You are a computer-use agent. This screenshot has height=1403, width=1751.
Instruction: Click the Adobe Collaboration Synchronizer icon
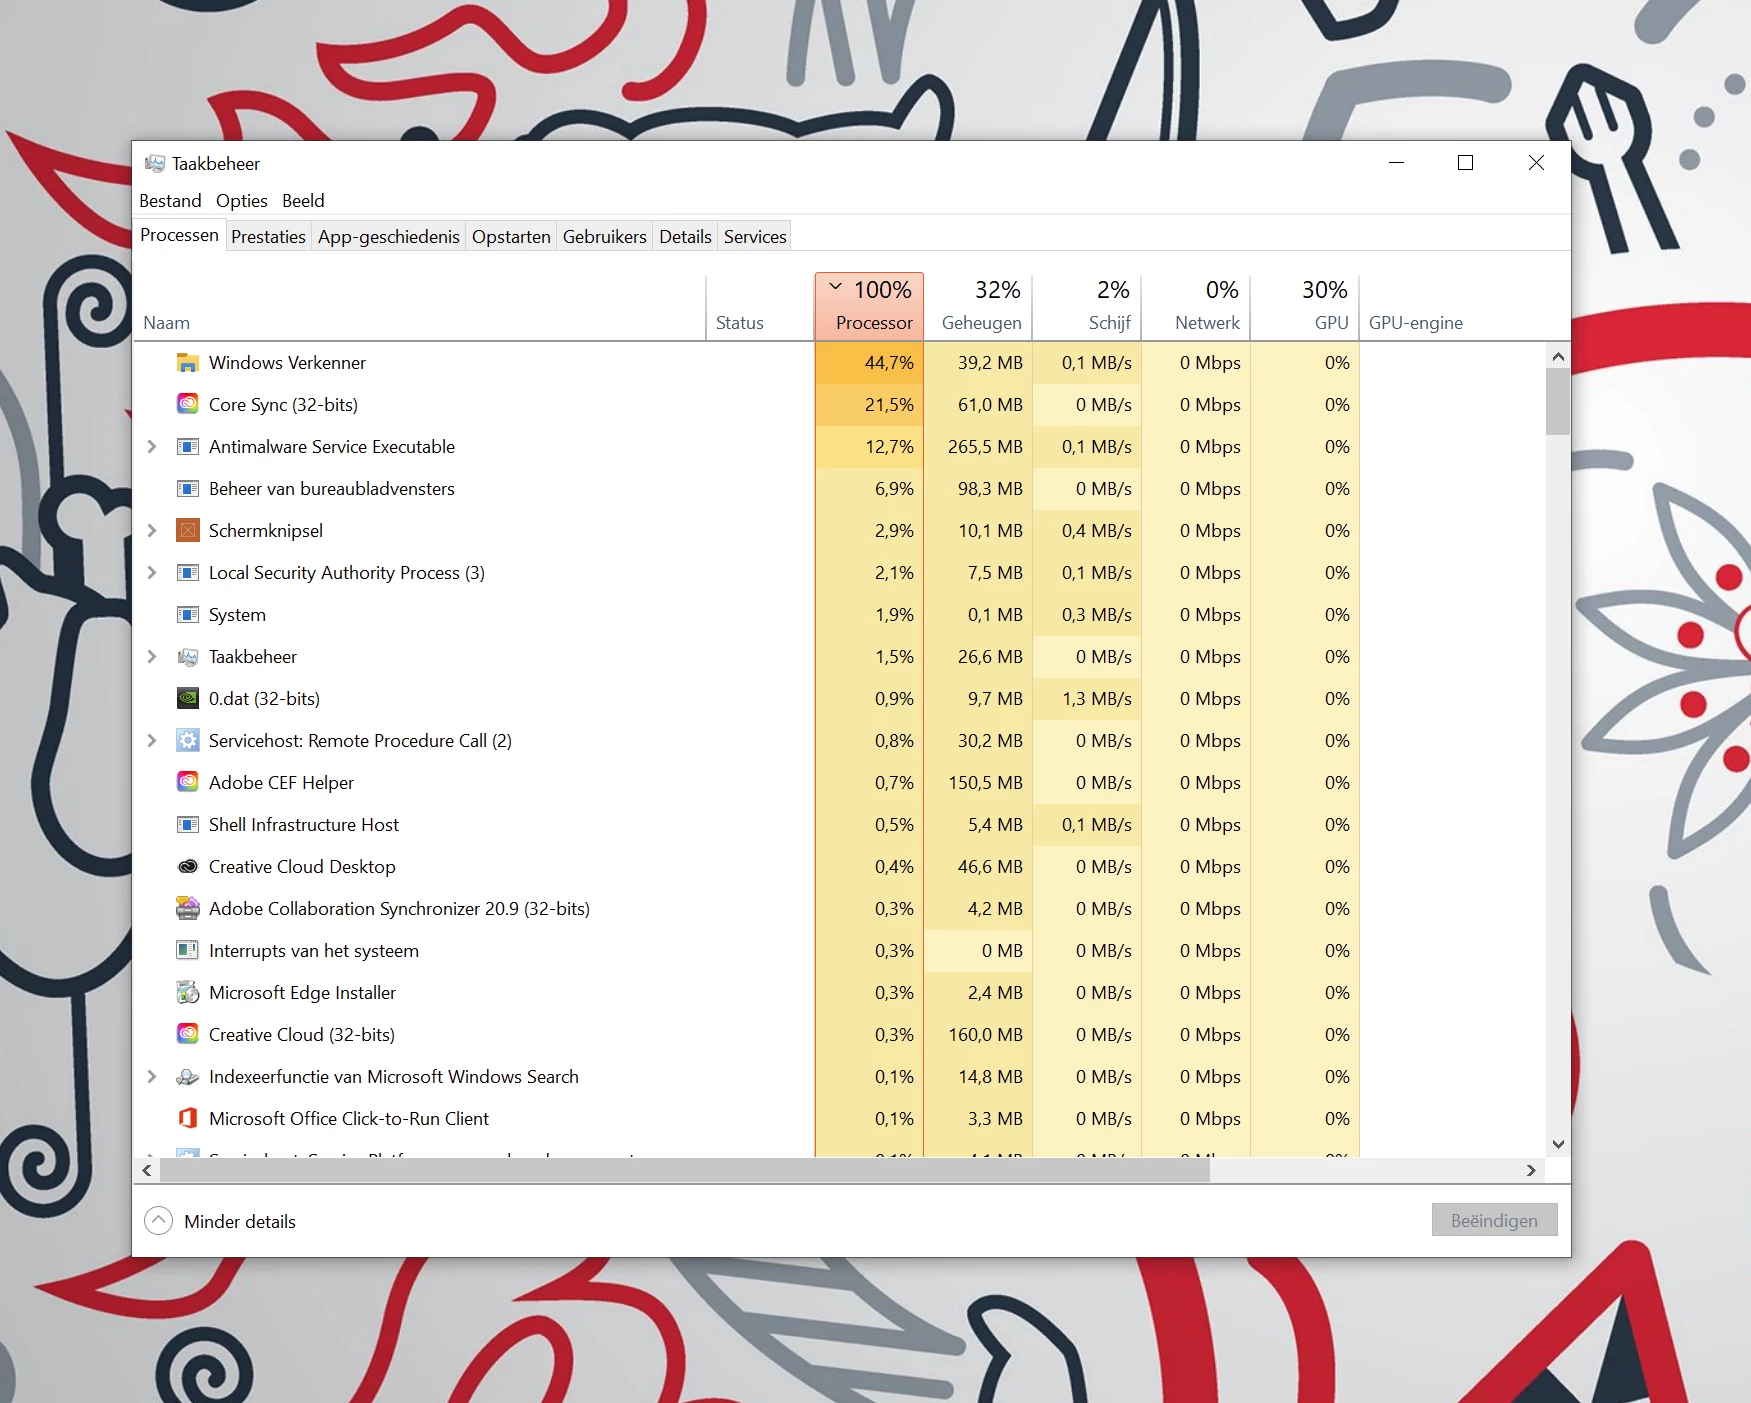[187, 909]
